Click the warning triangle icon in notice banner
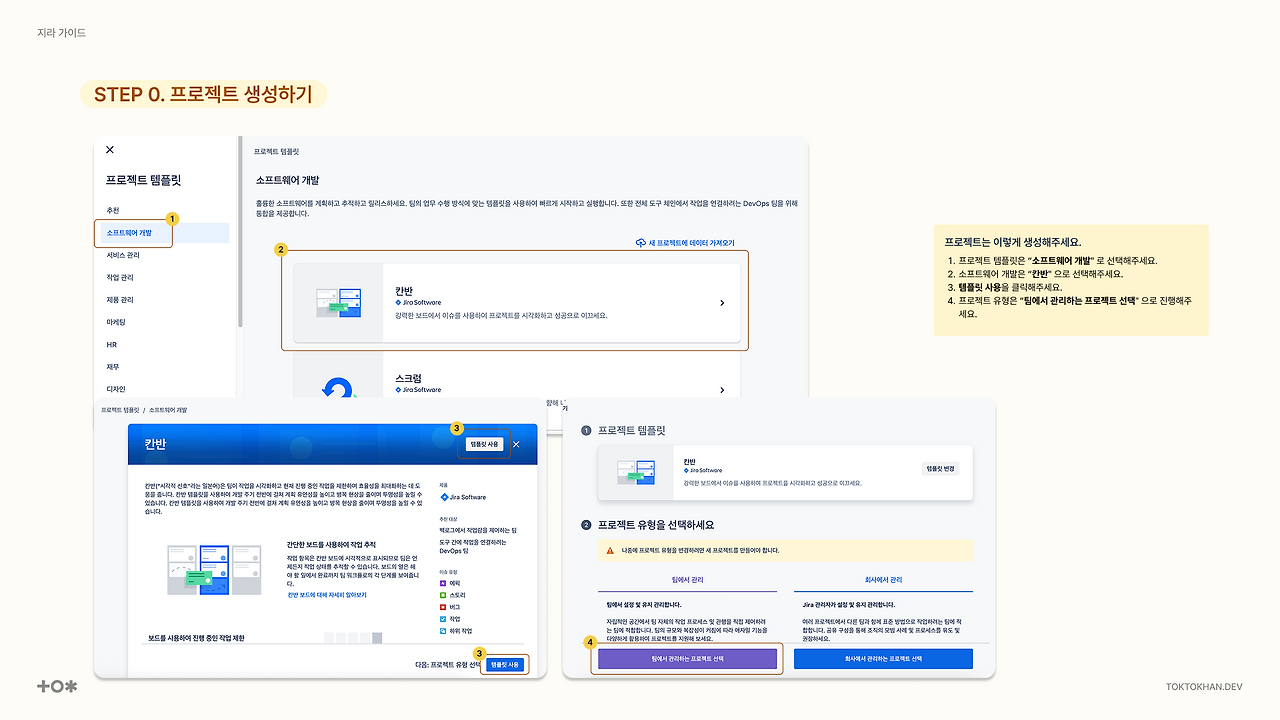Image resolution: width=1280 pixels, height=720 pixels. click(x=610, y=550)
